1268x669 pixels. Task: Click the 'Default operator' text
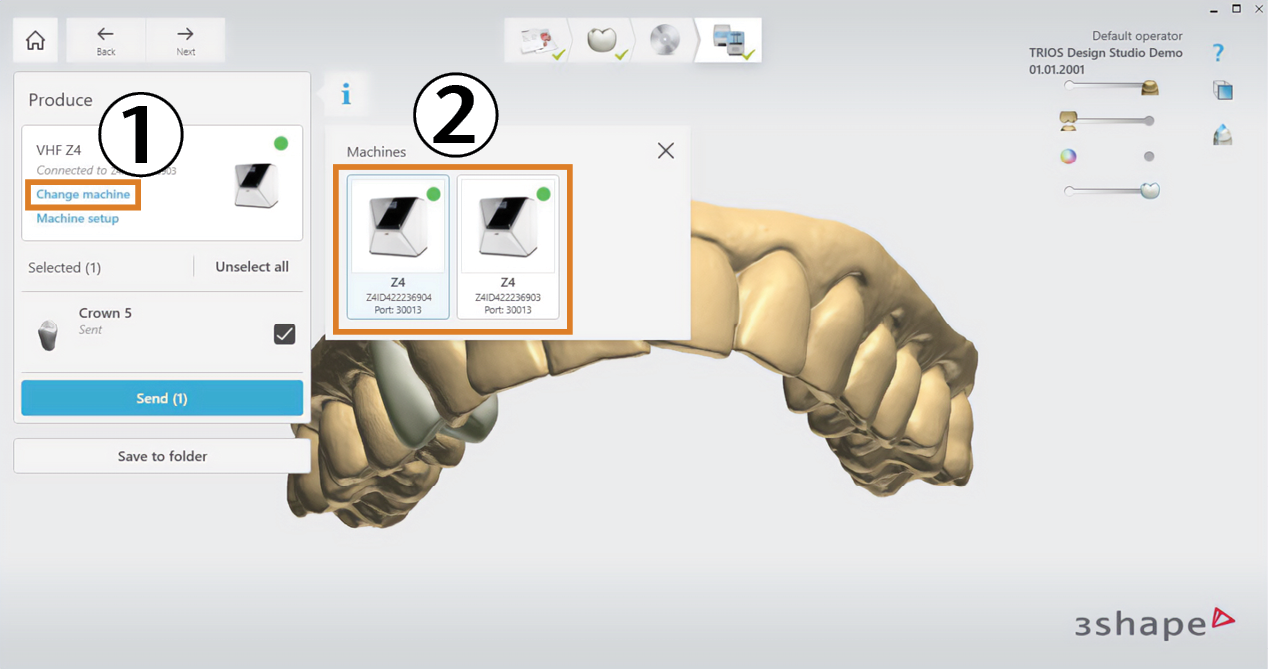(x=1137, y=36)
